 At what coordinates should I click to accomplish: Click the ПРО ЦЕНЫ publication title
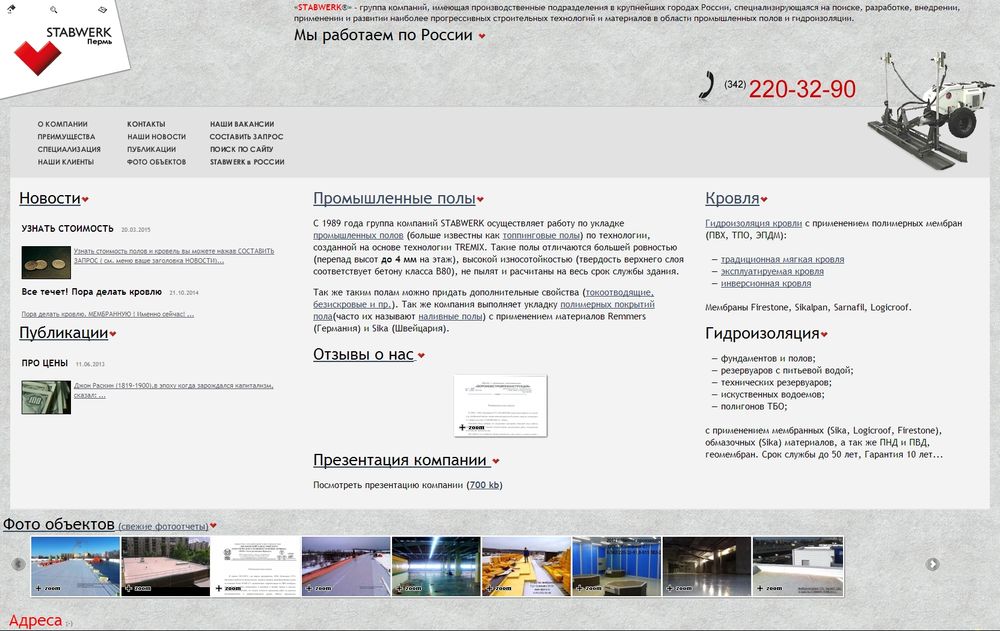(x=45, y=363)
